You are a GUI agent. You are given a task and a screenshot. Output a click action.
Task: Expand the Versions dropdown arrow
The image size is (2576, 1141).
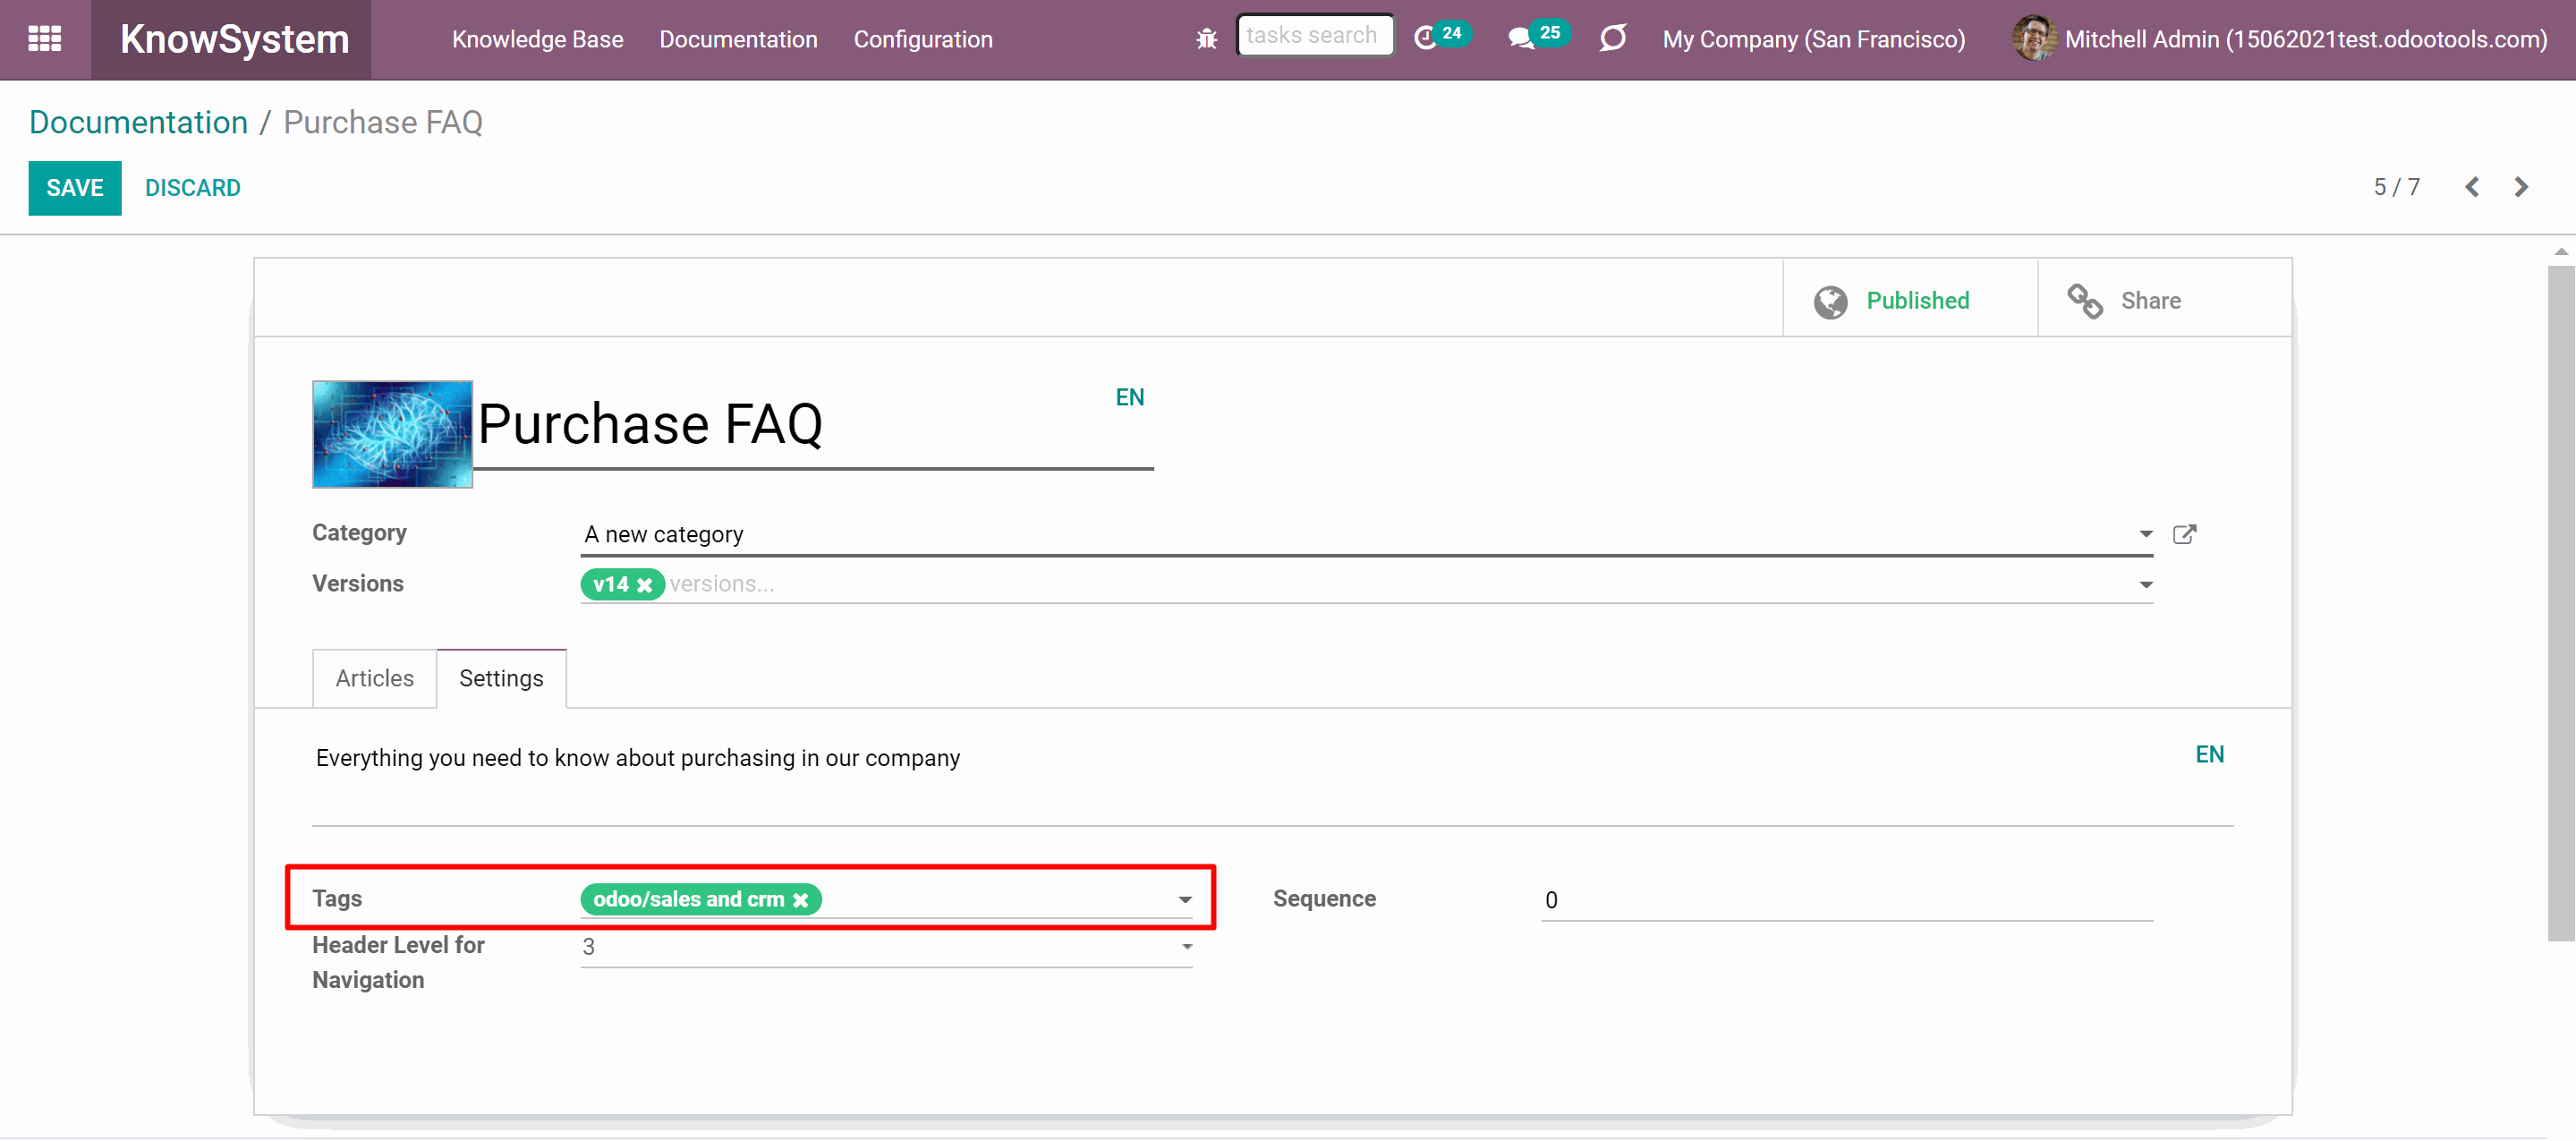tap(2145, 585)
